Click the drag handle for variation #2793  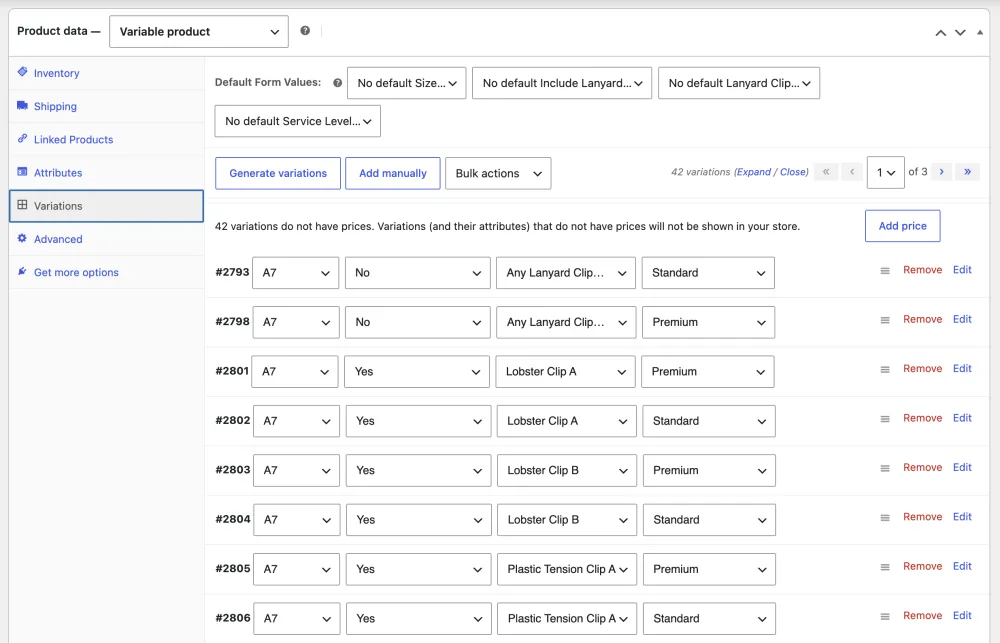(x=885, y=270)
